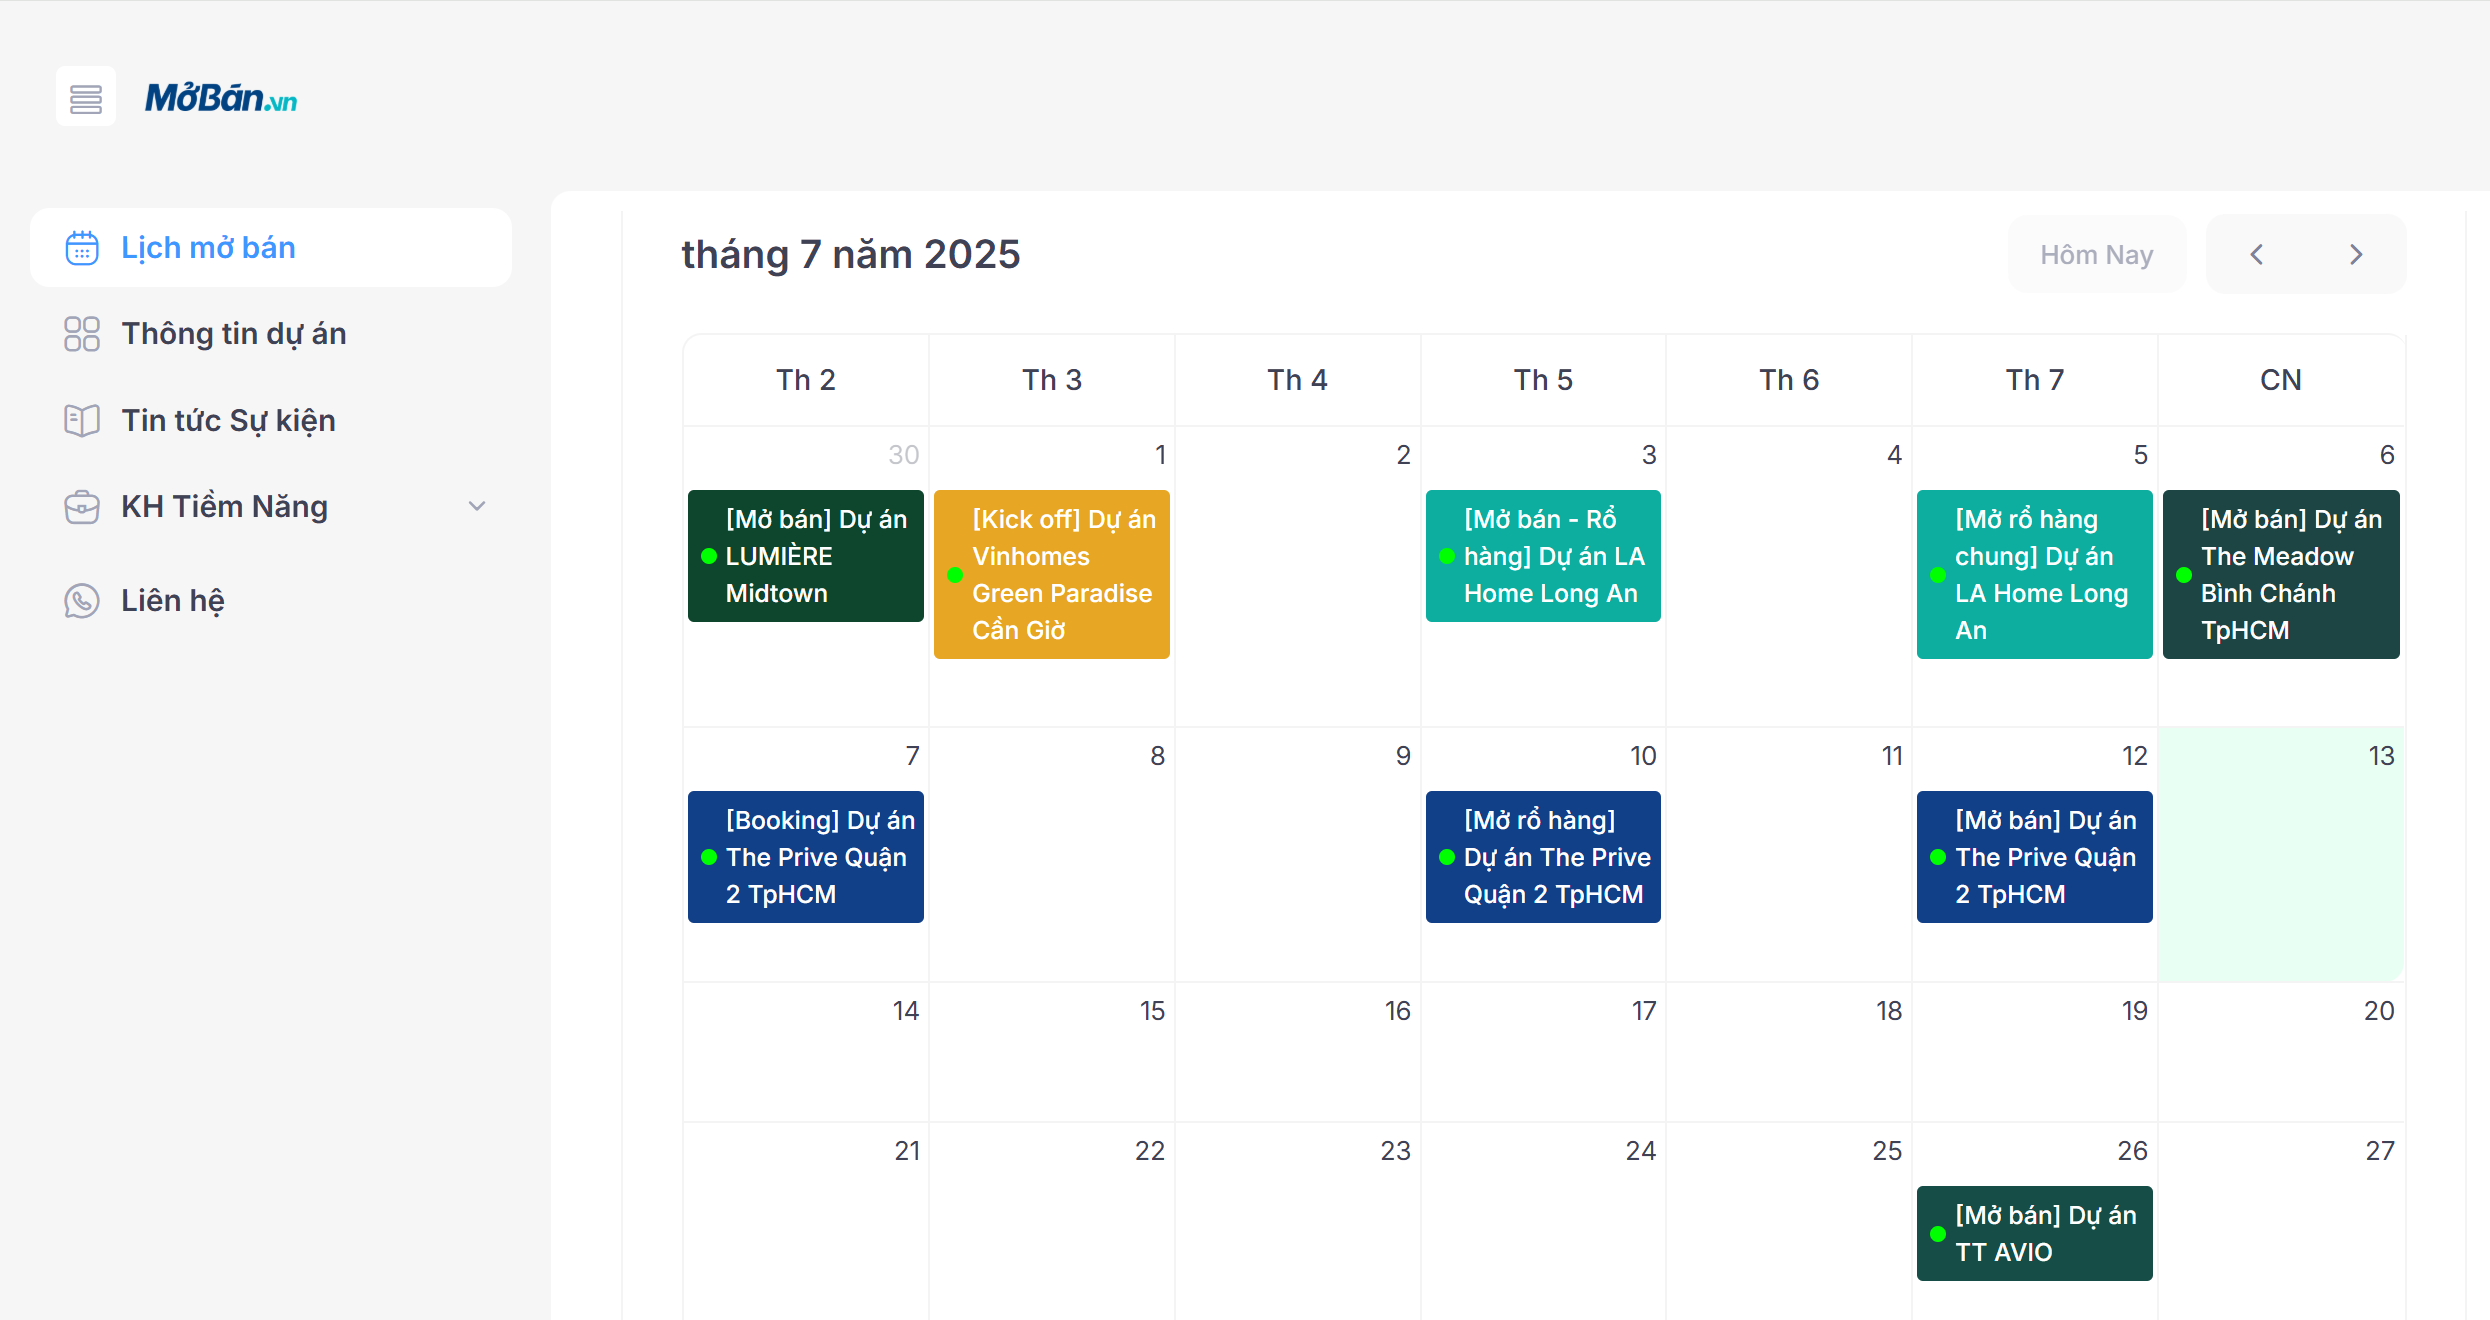Open the Thông tin dự án menu
Image resolution: width=2490 pixels, height=1320 pixels.
point(234,334)
